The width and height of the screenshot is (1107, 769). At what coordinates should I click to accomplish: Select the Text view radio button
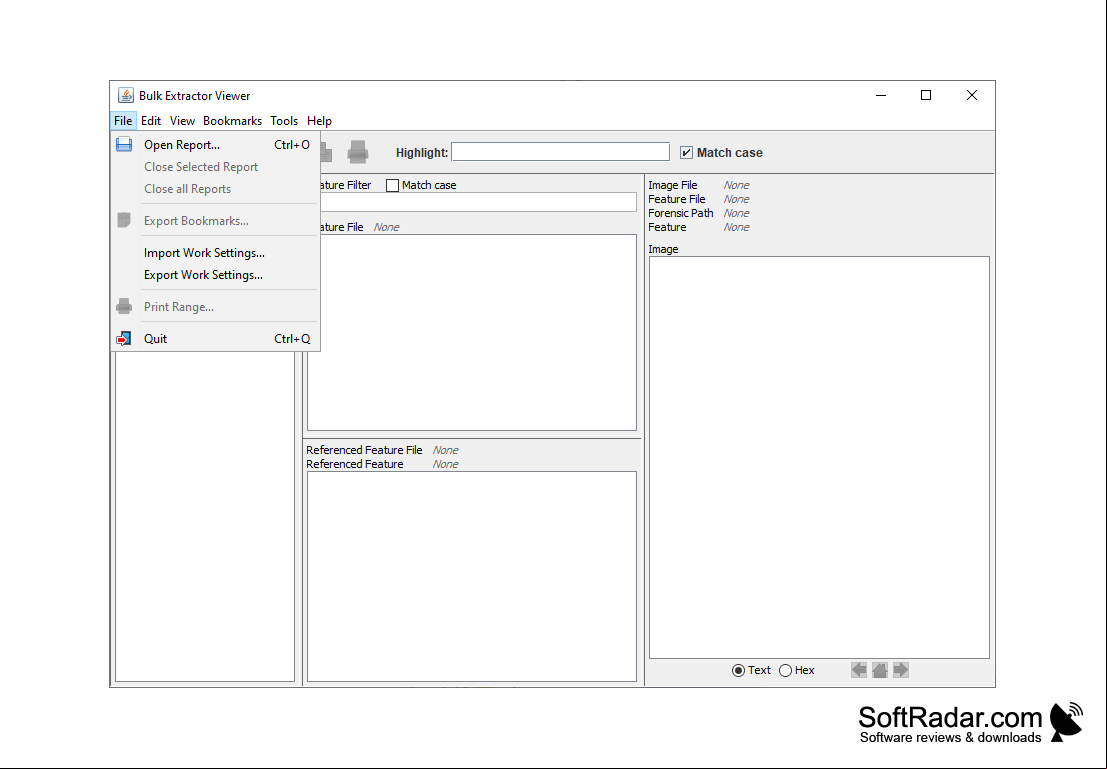tap(738, 670)
